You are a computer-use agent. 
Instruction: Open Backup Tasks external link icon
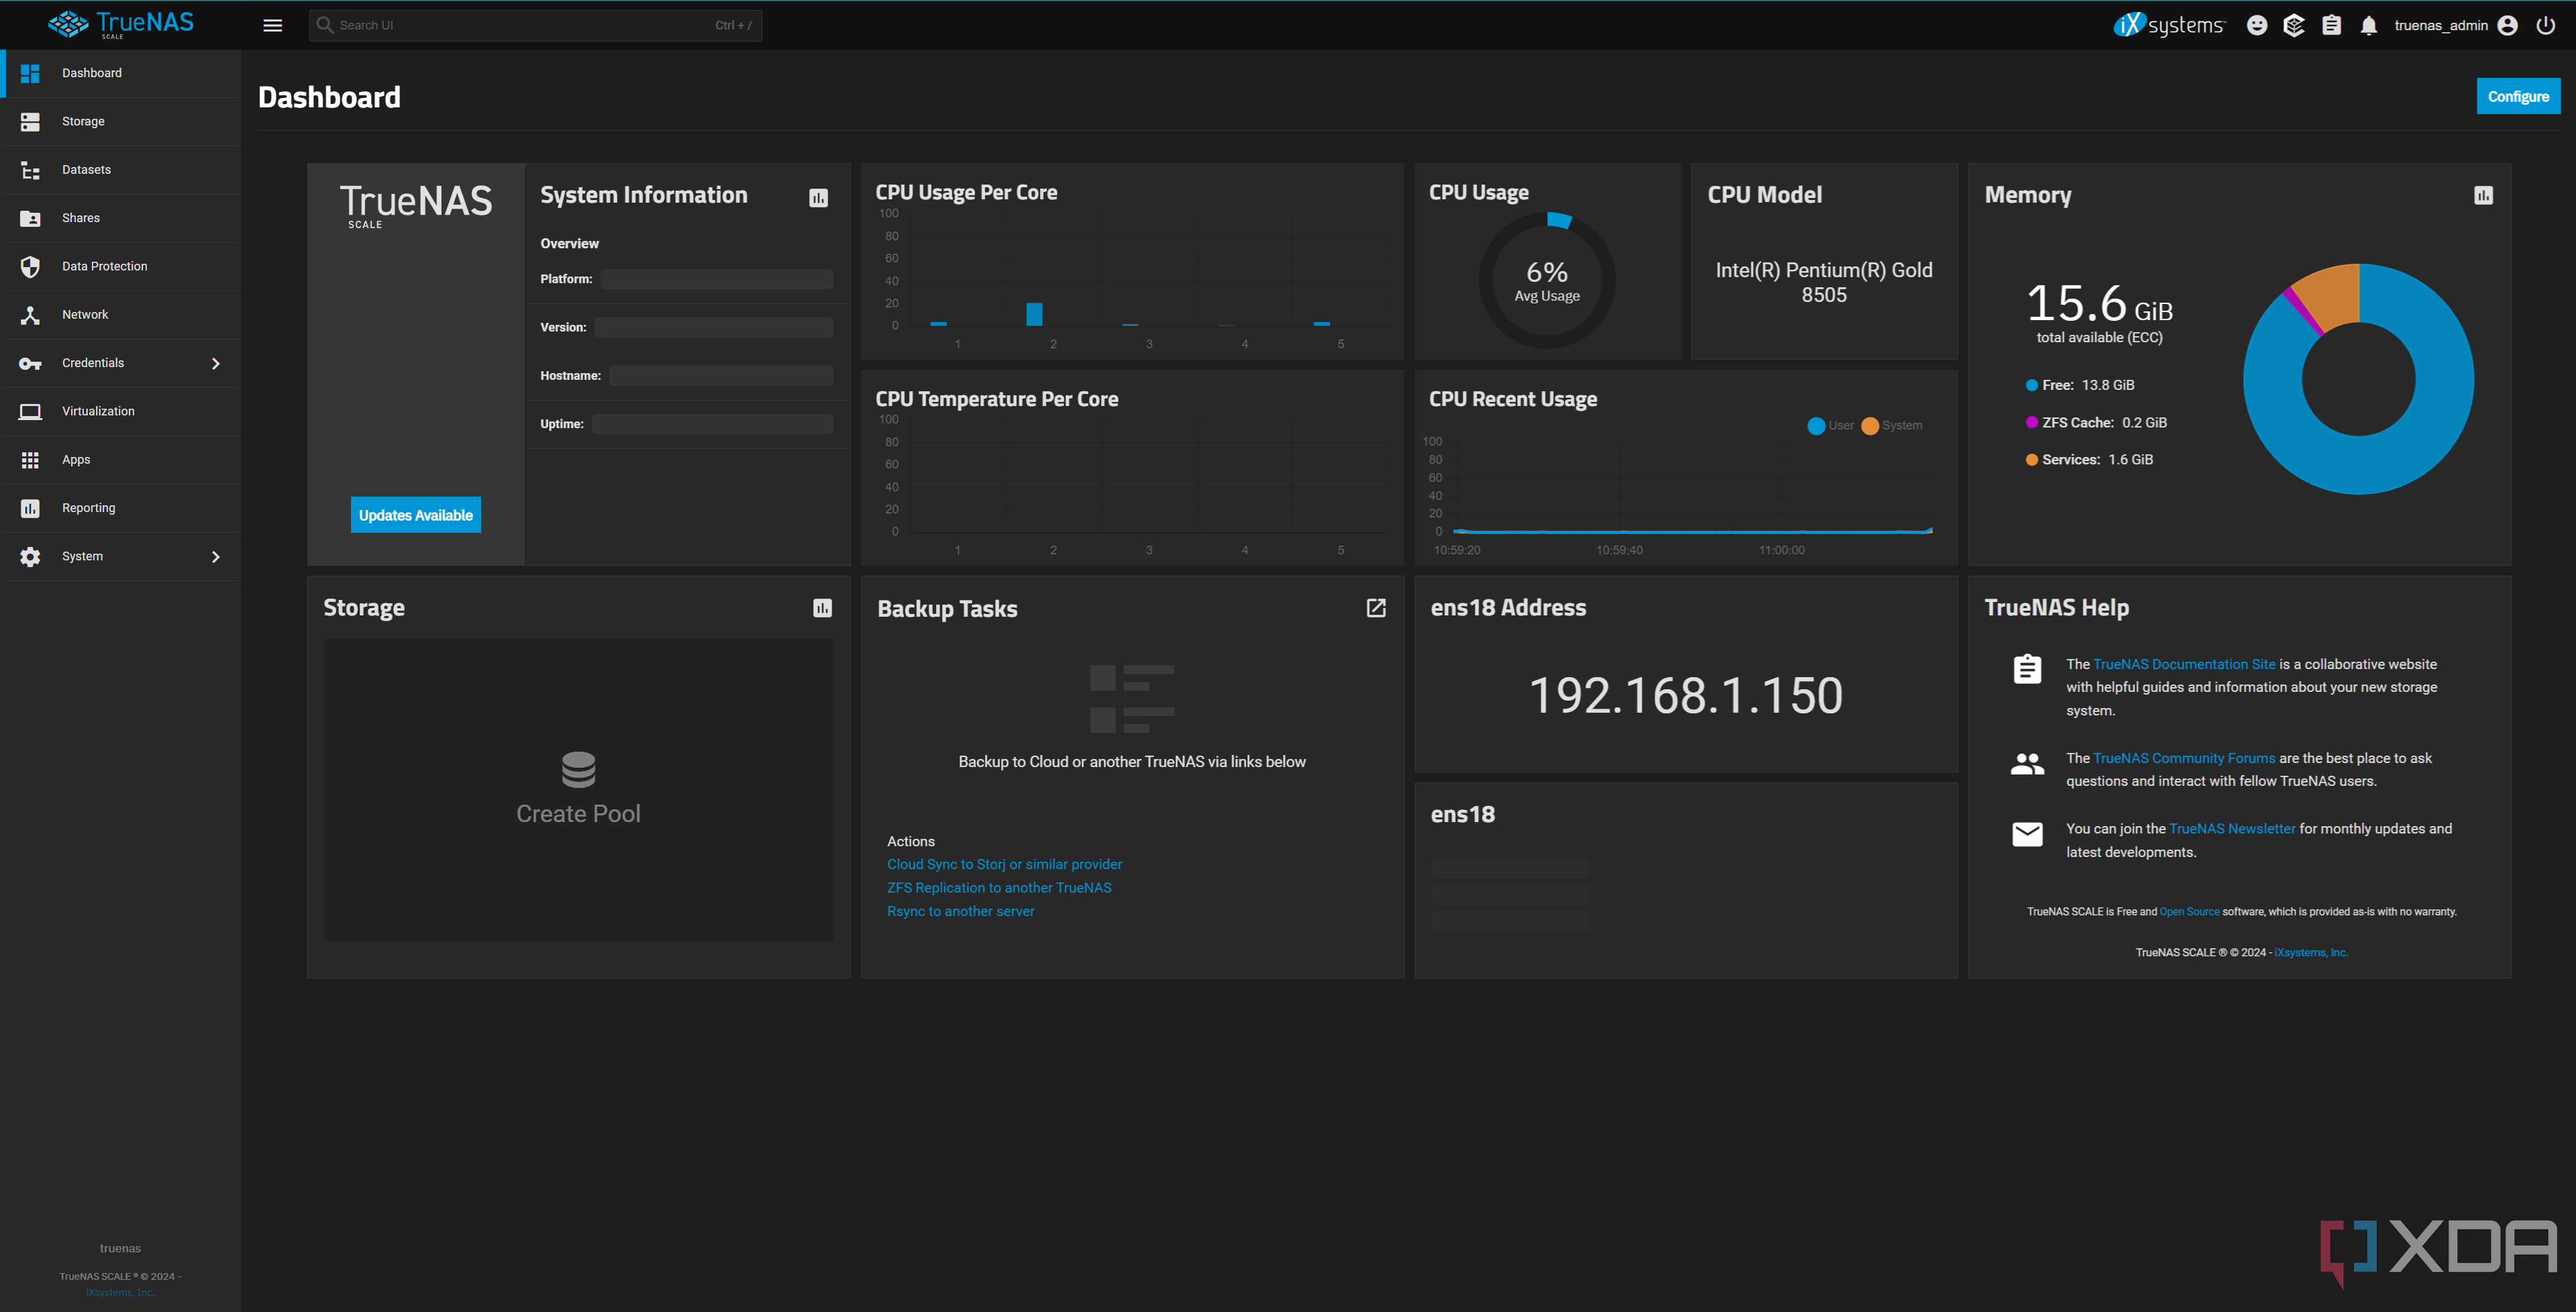pyautogui.click(x=1376, y=608)
